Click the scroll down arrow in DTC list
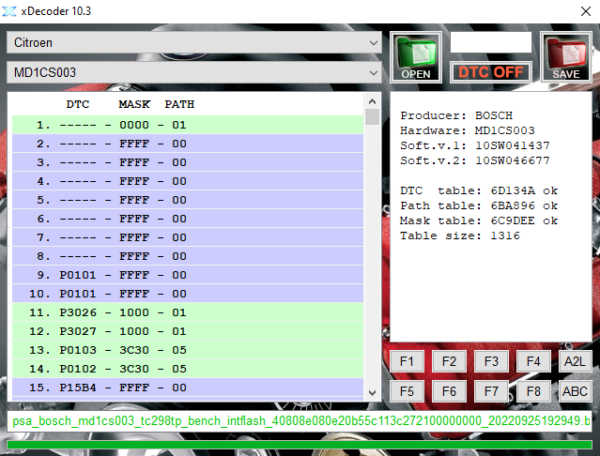The height and width of the screenshot is (456, 600). click(373, 392)
